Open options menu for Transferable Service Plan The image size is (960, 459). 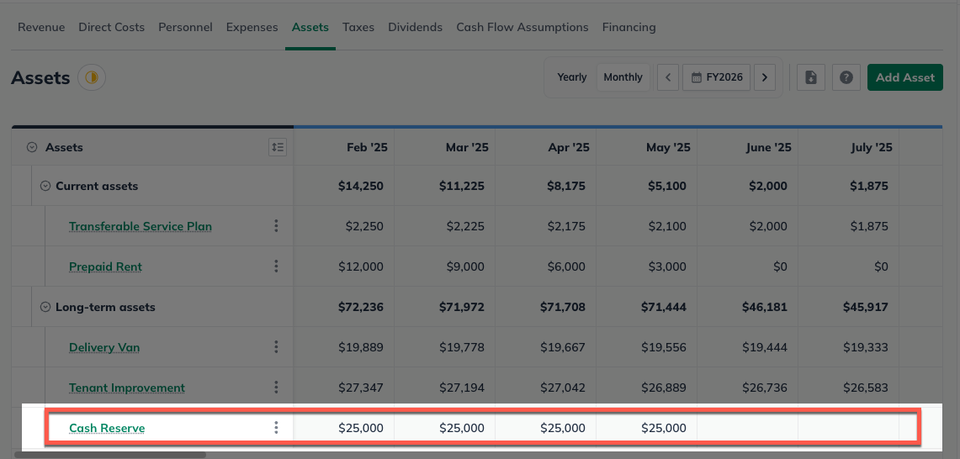[x=276, y=226]
